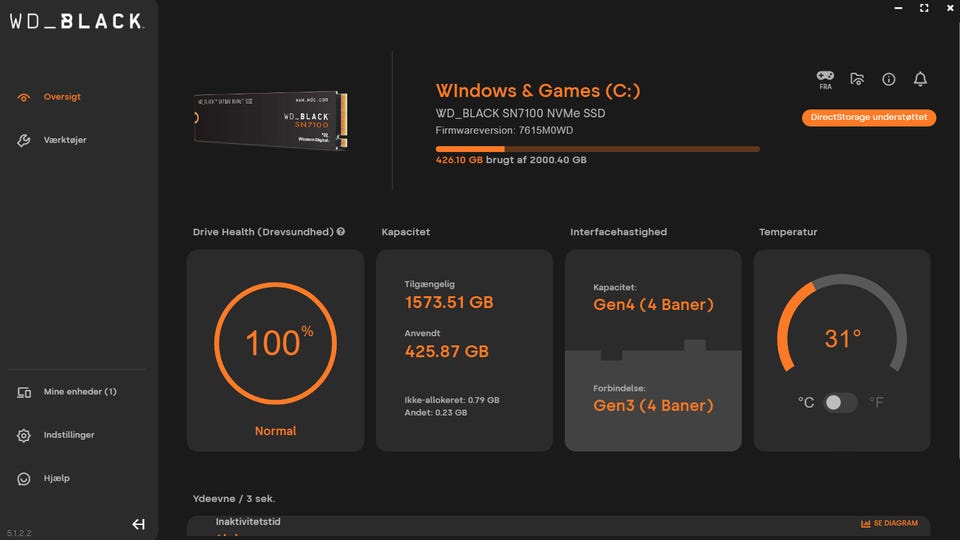Open Mine enheder (1)
Screen dimensions: 960x540
pyautogui.click(x=80, y=392)
